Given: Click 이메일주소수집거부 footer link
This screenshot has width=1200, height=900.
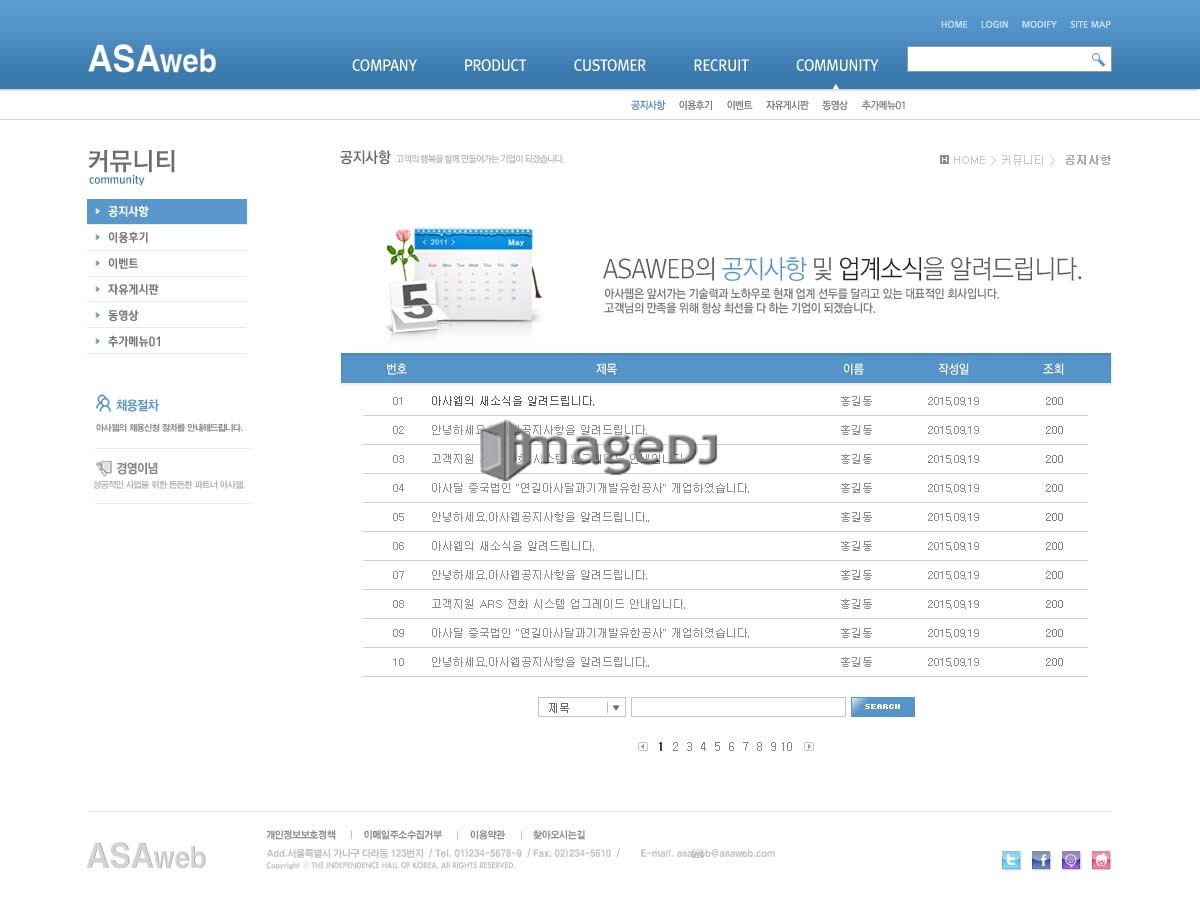Looking at the screenshot, I should click(x=403, y=835).
